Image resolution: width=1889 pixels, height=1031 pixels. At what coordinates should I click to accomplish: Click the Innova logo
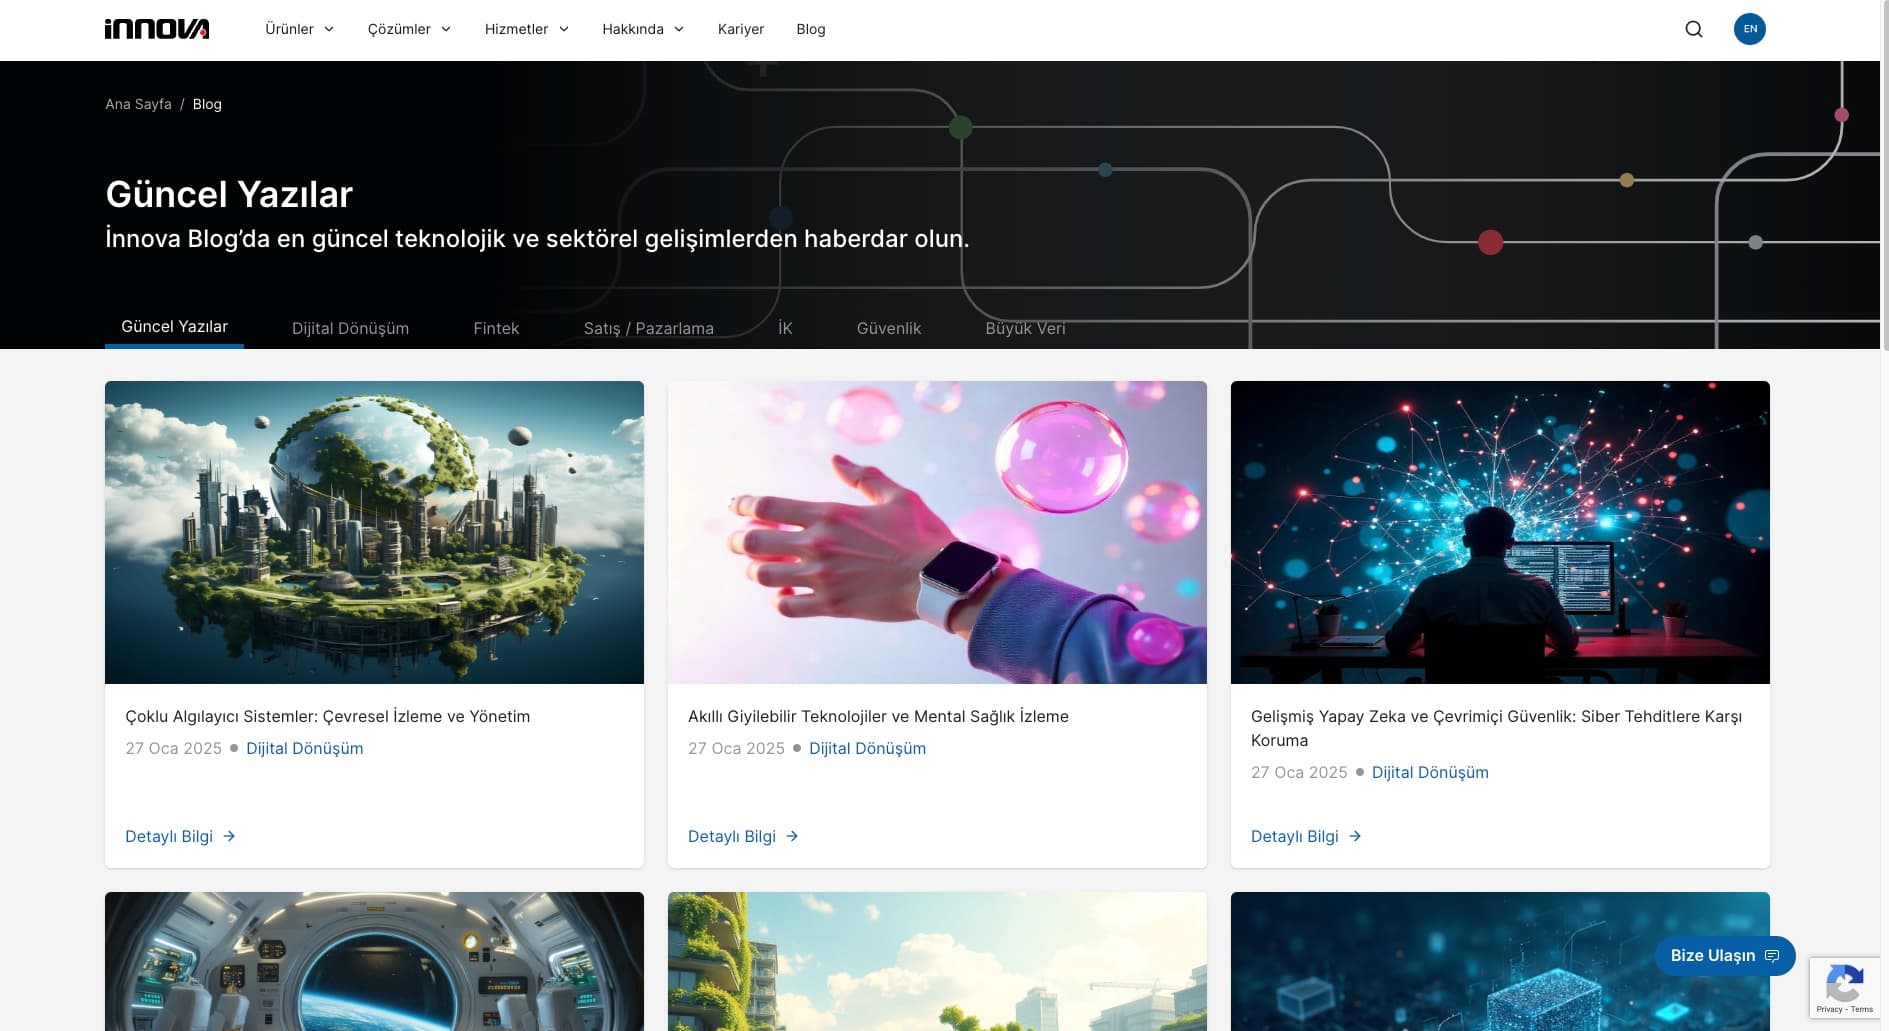click(157, 29)
